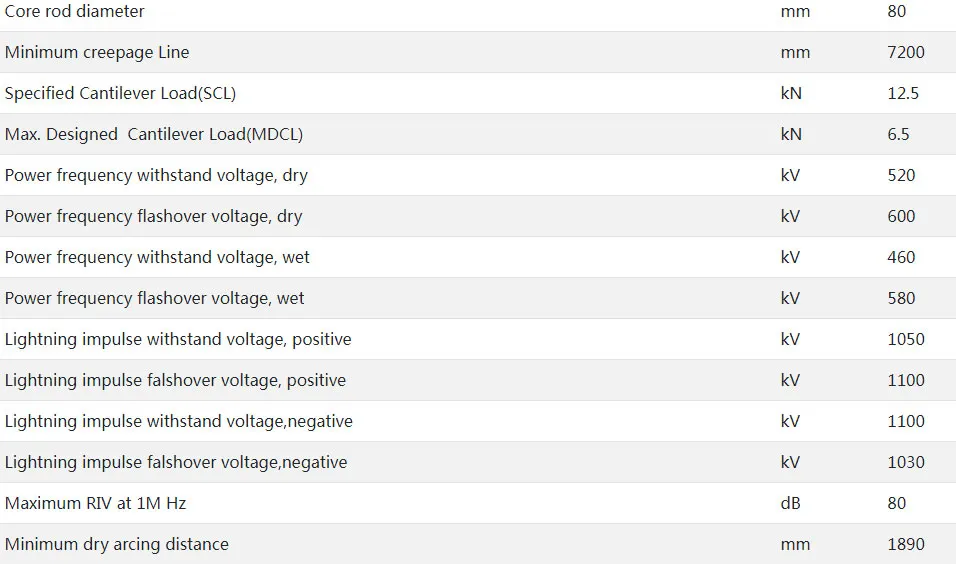Click 'Power frequency withstand voltage, dry' label
Screen dimensions: 956x564
pos(156,176)
